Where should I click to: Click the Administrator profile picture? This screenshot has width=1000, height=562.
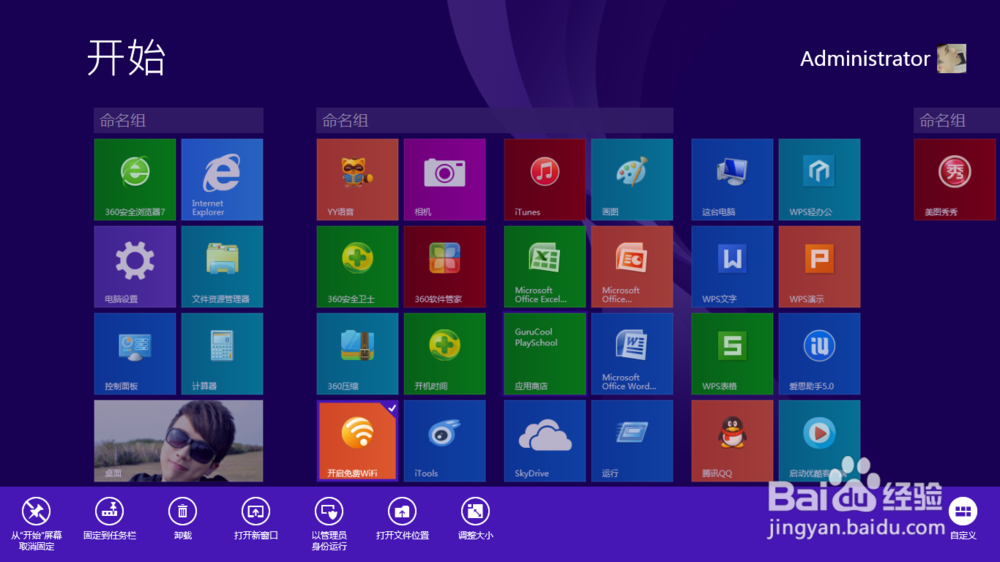[x=952, y=59]
